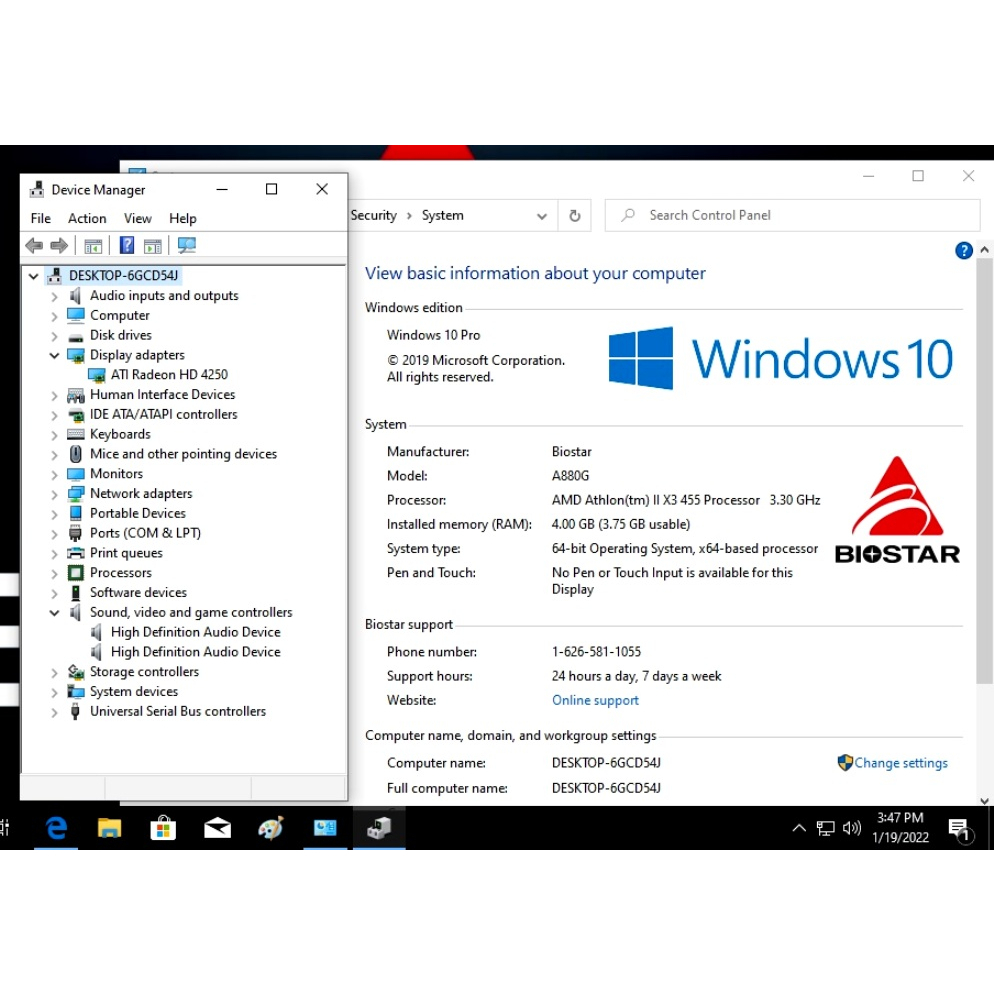Collapse the Display adapters node
The height and width of the screenshot is (994, 994).
click(x=55, y=355)
